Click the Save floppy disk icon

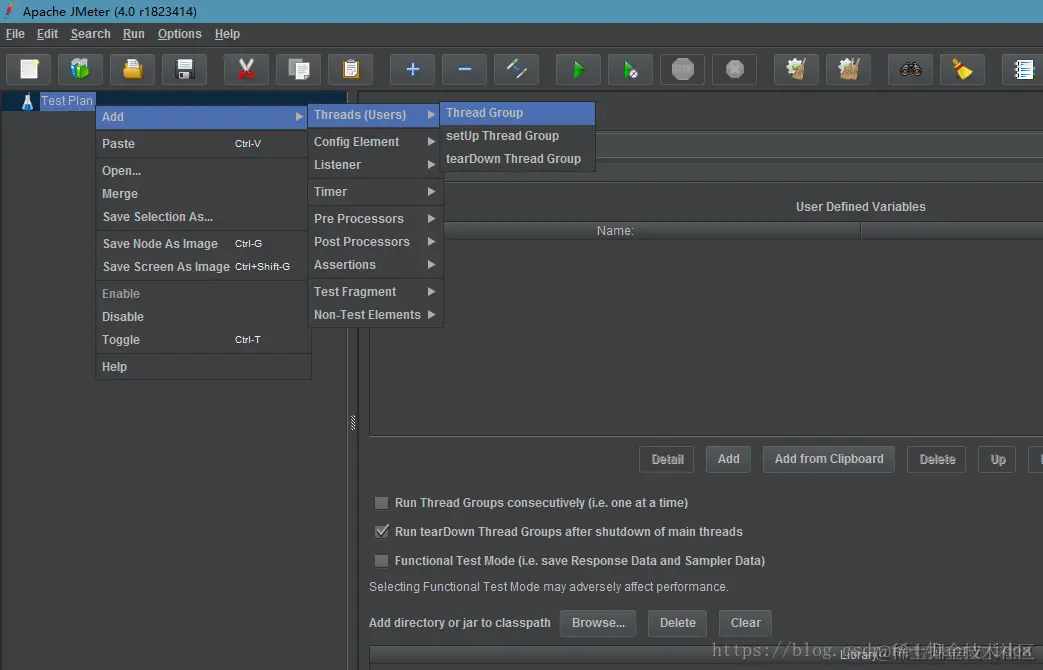(184, 69)
